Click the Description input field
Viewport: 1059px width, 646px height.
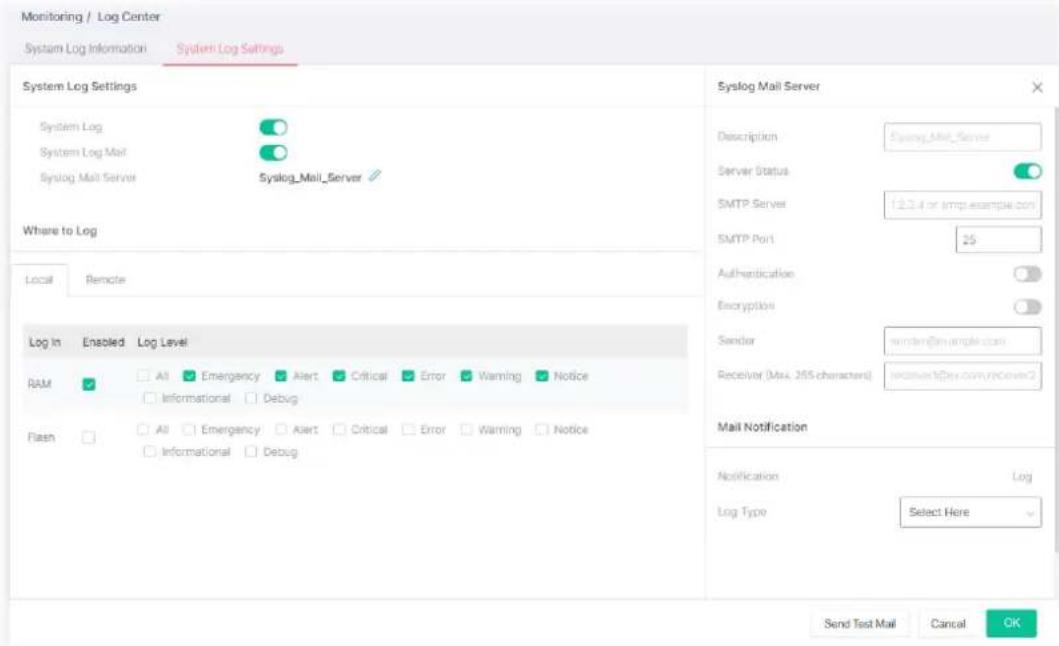point(962,137)
